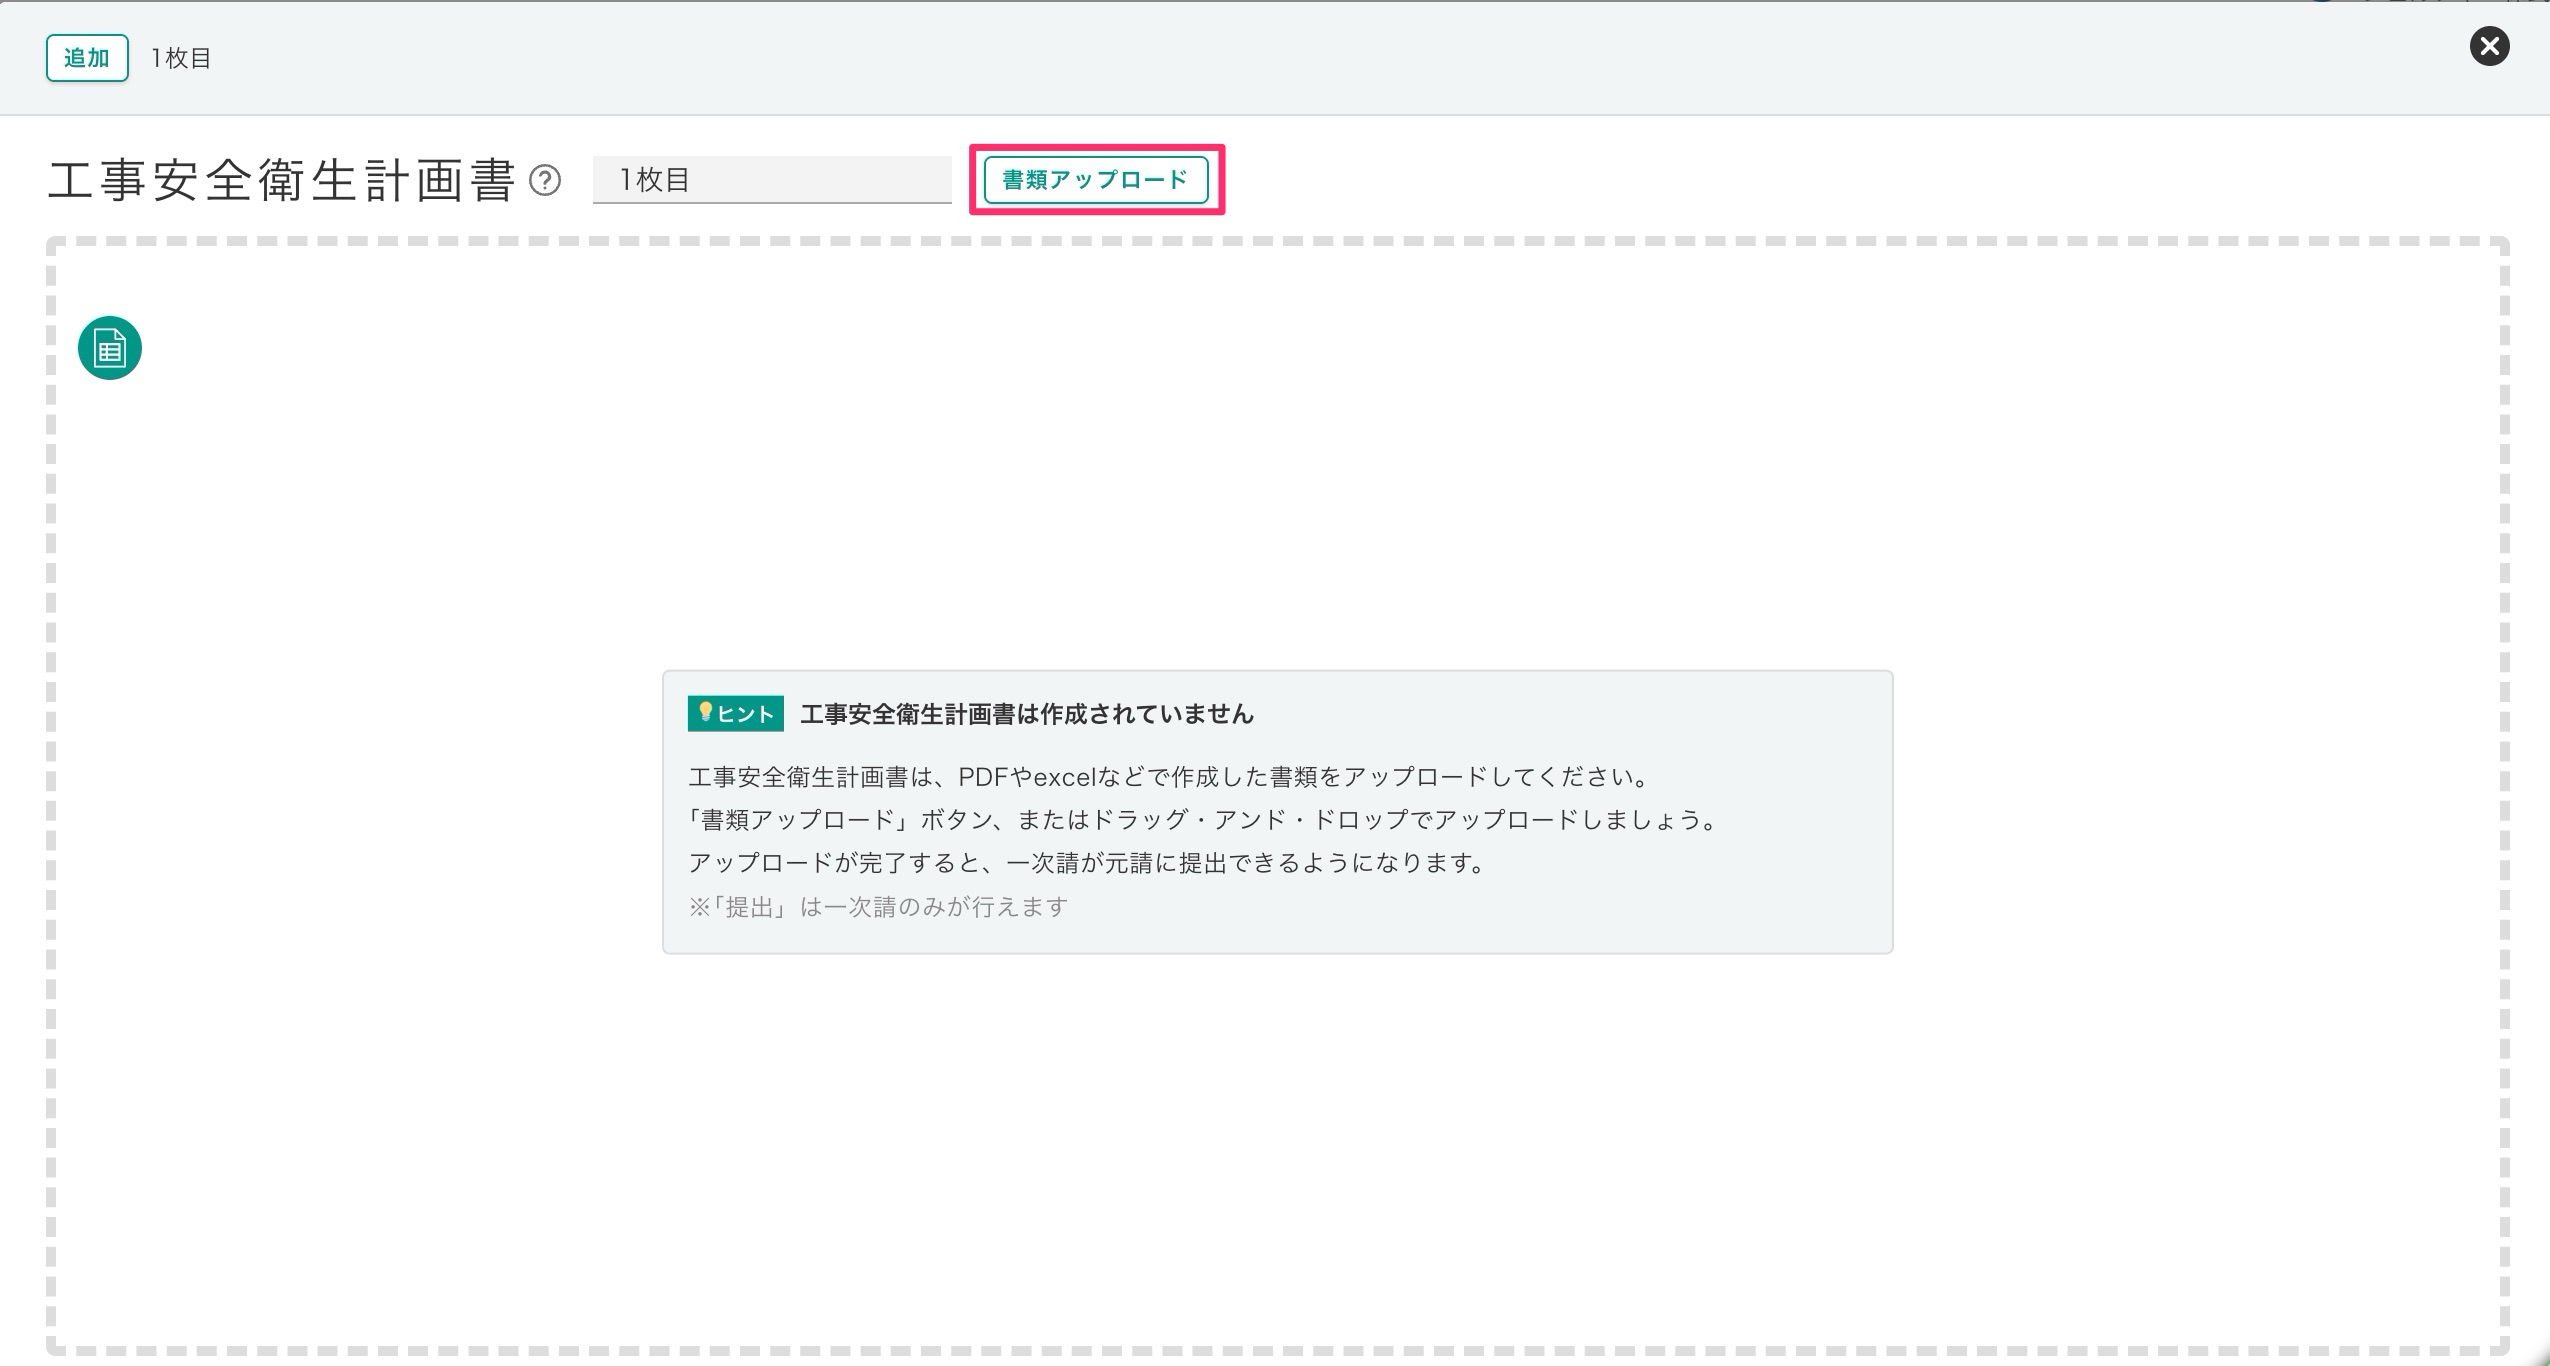Screen dimensions: 2550x1366
Task: Focus the 1枚目 page name field
Action: pyautogui.click(x=771, y=180)
